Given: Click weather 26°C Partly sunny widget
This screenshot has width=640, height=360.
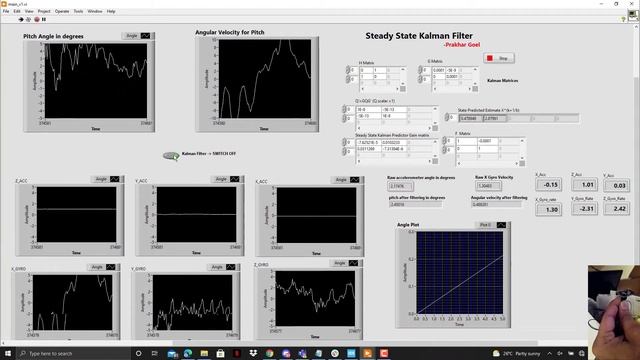Looking at the screenshot, I should pyautogui.click(x=516, y=353).
